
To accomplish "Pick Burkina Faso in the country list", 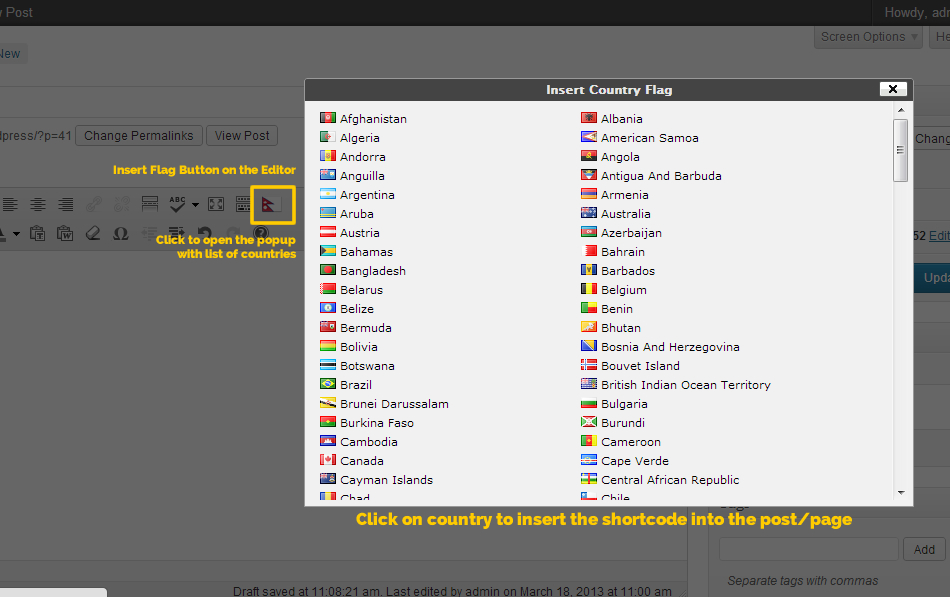I will pyautogui.click(x=377, y=423).
